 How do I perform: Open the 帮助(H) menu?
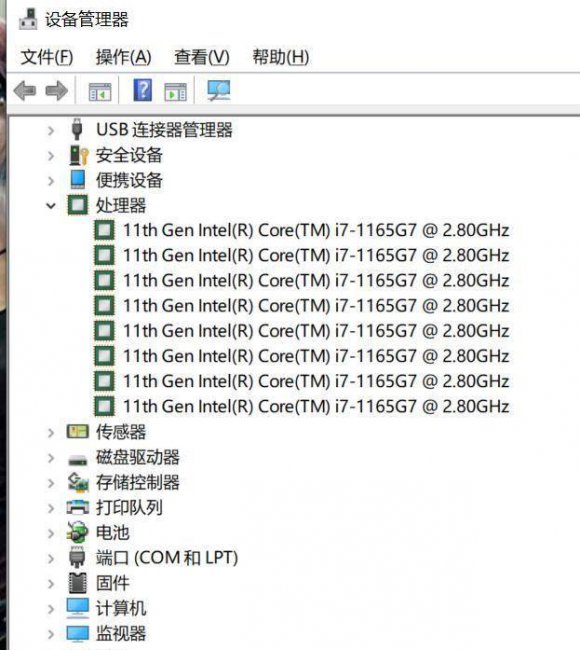click(x=281, y=57)
